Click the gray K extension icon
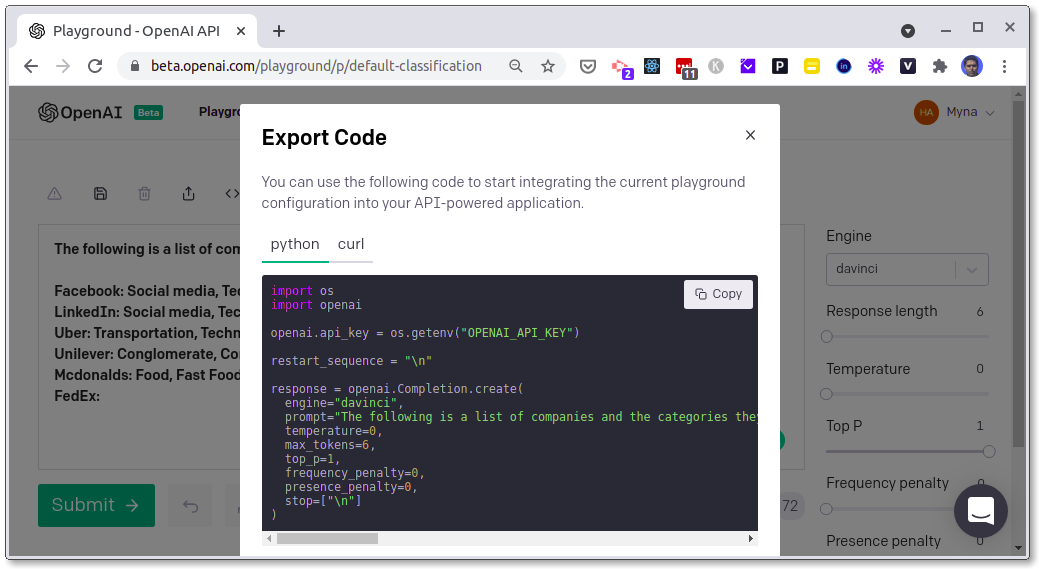The image size is (1039, 569). coord(716,66)
